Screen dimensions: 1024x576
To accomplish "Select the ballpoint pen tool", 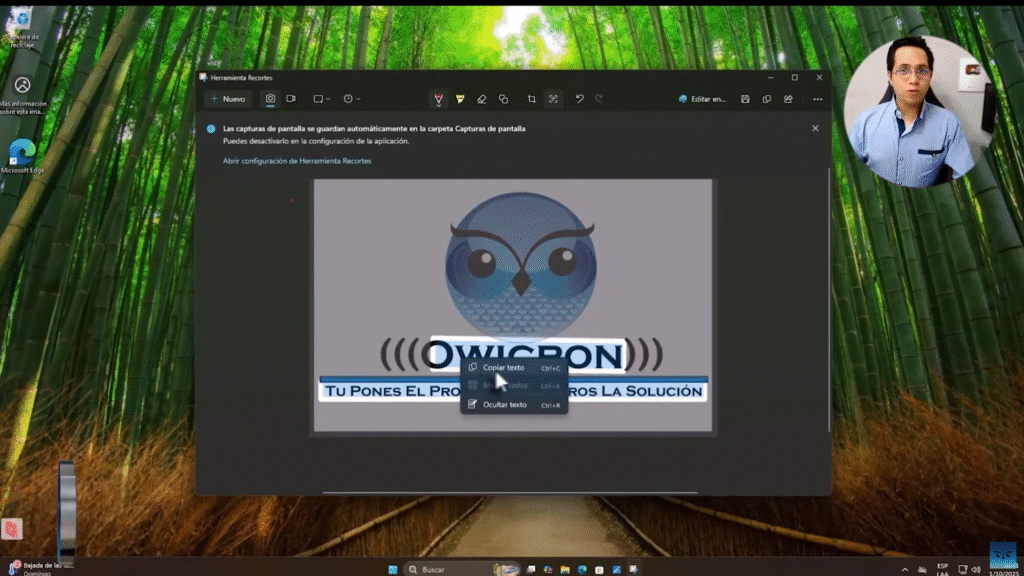I will click(438, 99).
